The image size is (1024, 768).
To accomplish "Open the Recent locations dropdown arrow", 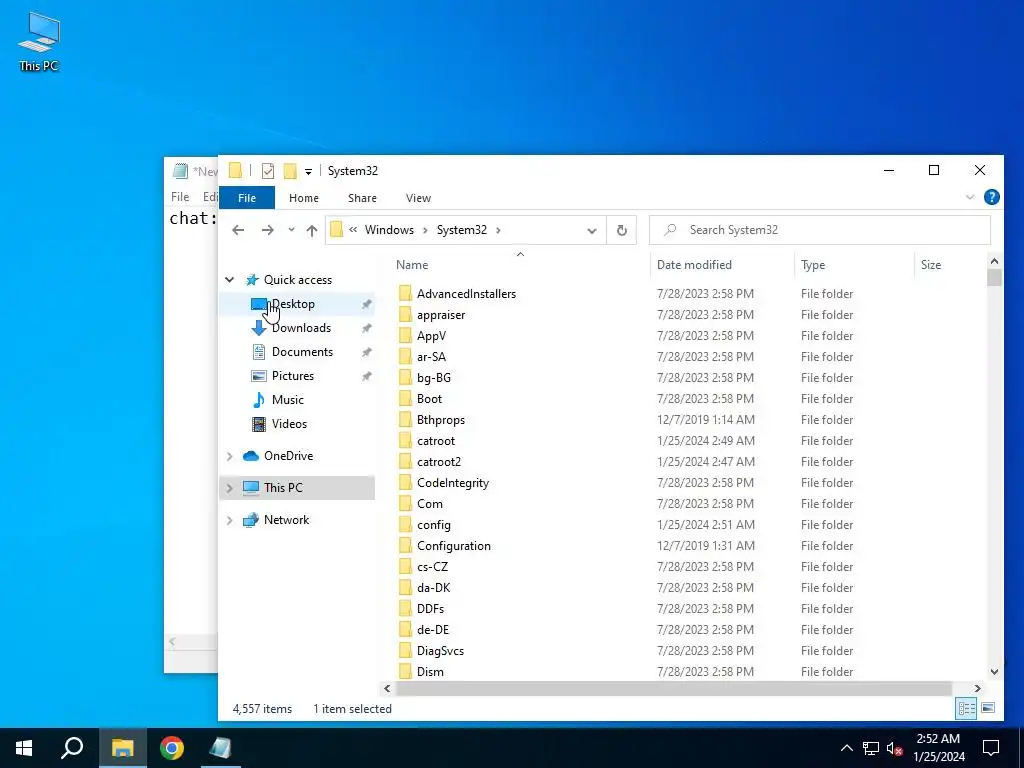I will click(291, 230).
